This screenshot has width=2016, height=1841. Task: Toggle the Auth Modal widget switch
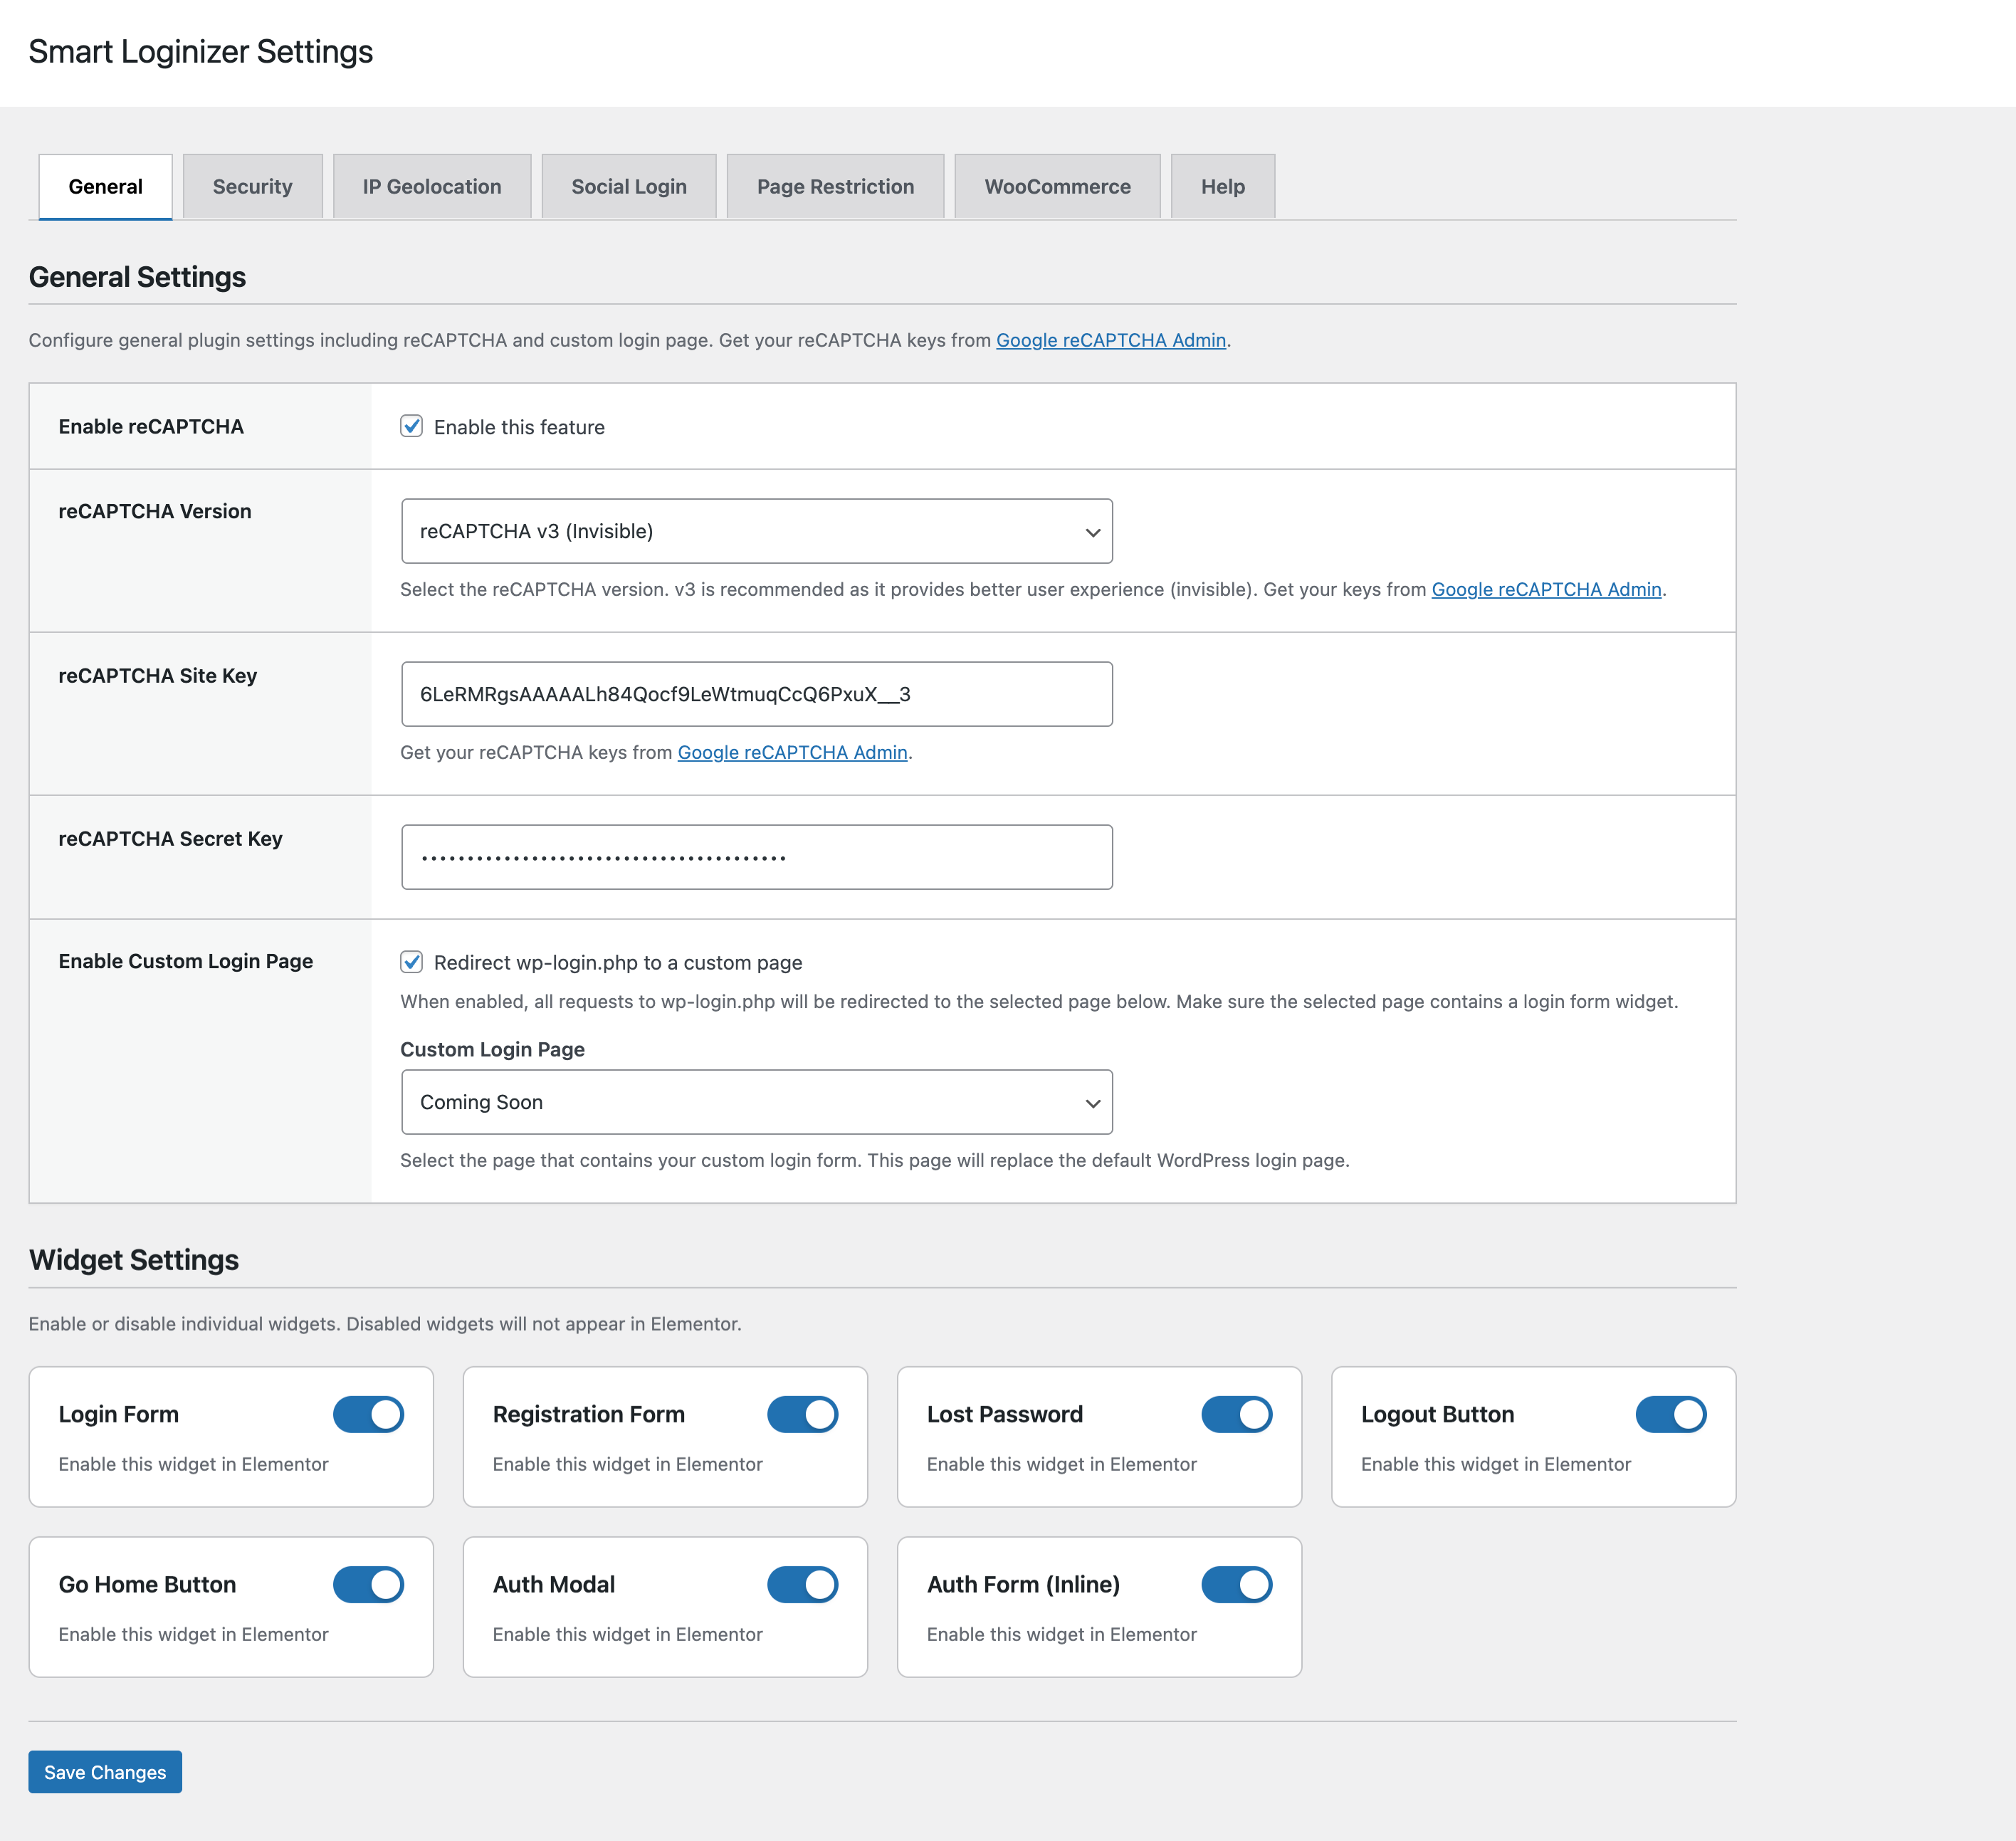pos(802,1584)
